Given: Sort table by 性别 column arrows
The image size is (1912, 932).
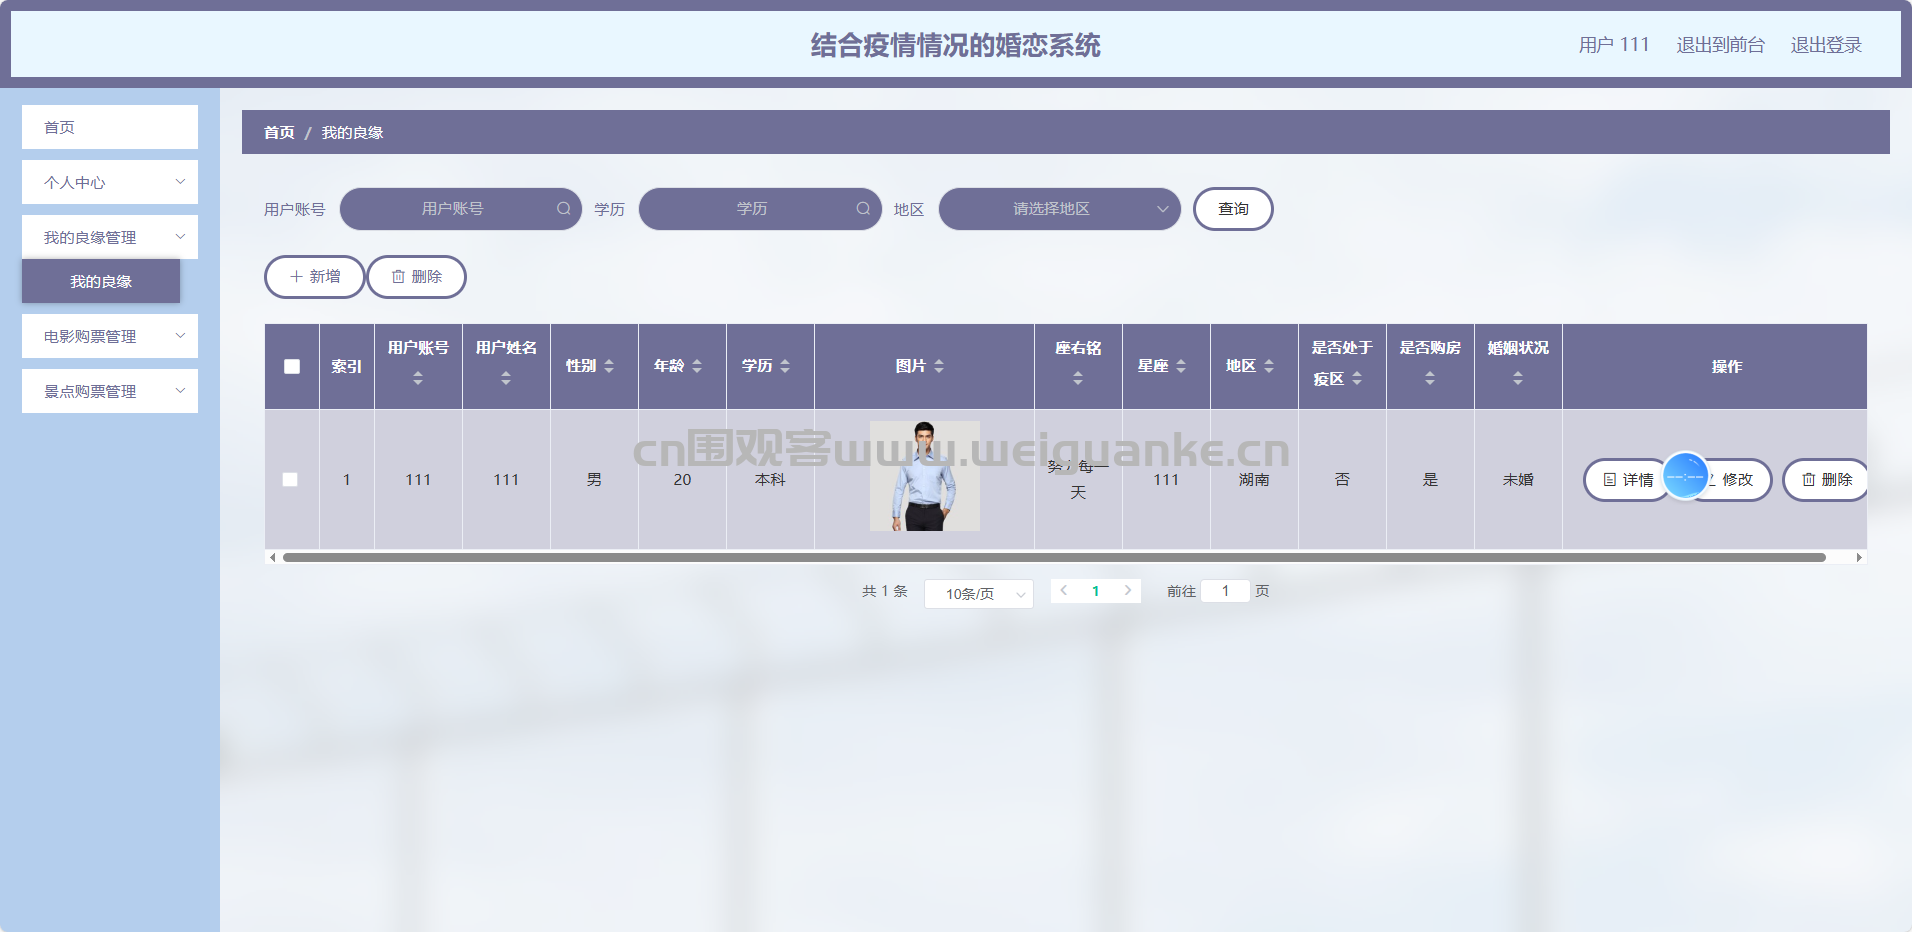Looking at the screenshot, I should (609, 366).
